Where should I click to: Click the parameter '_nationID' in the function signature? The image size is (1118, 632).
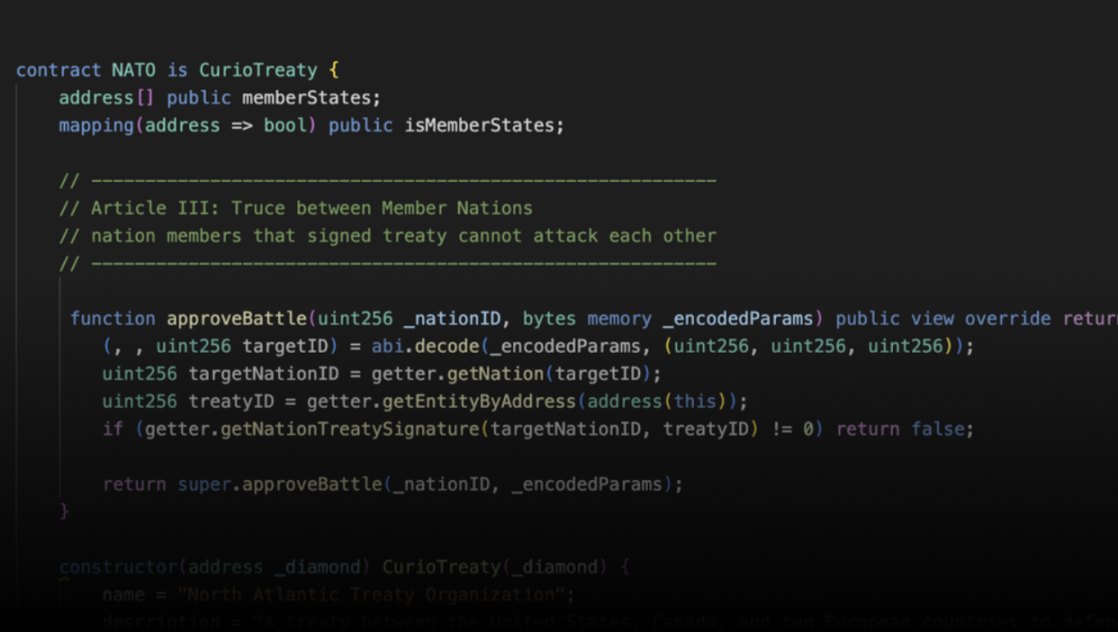tap(452, 319)
